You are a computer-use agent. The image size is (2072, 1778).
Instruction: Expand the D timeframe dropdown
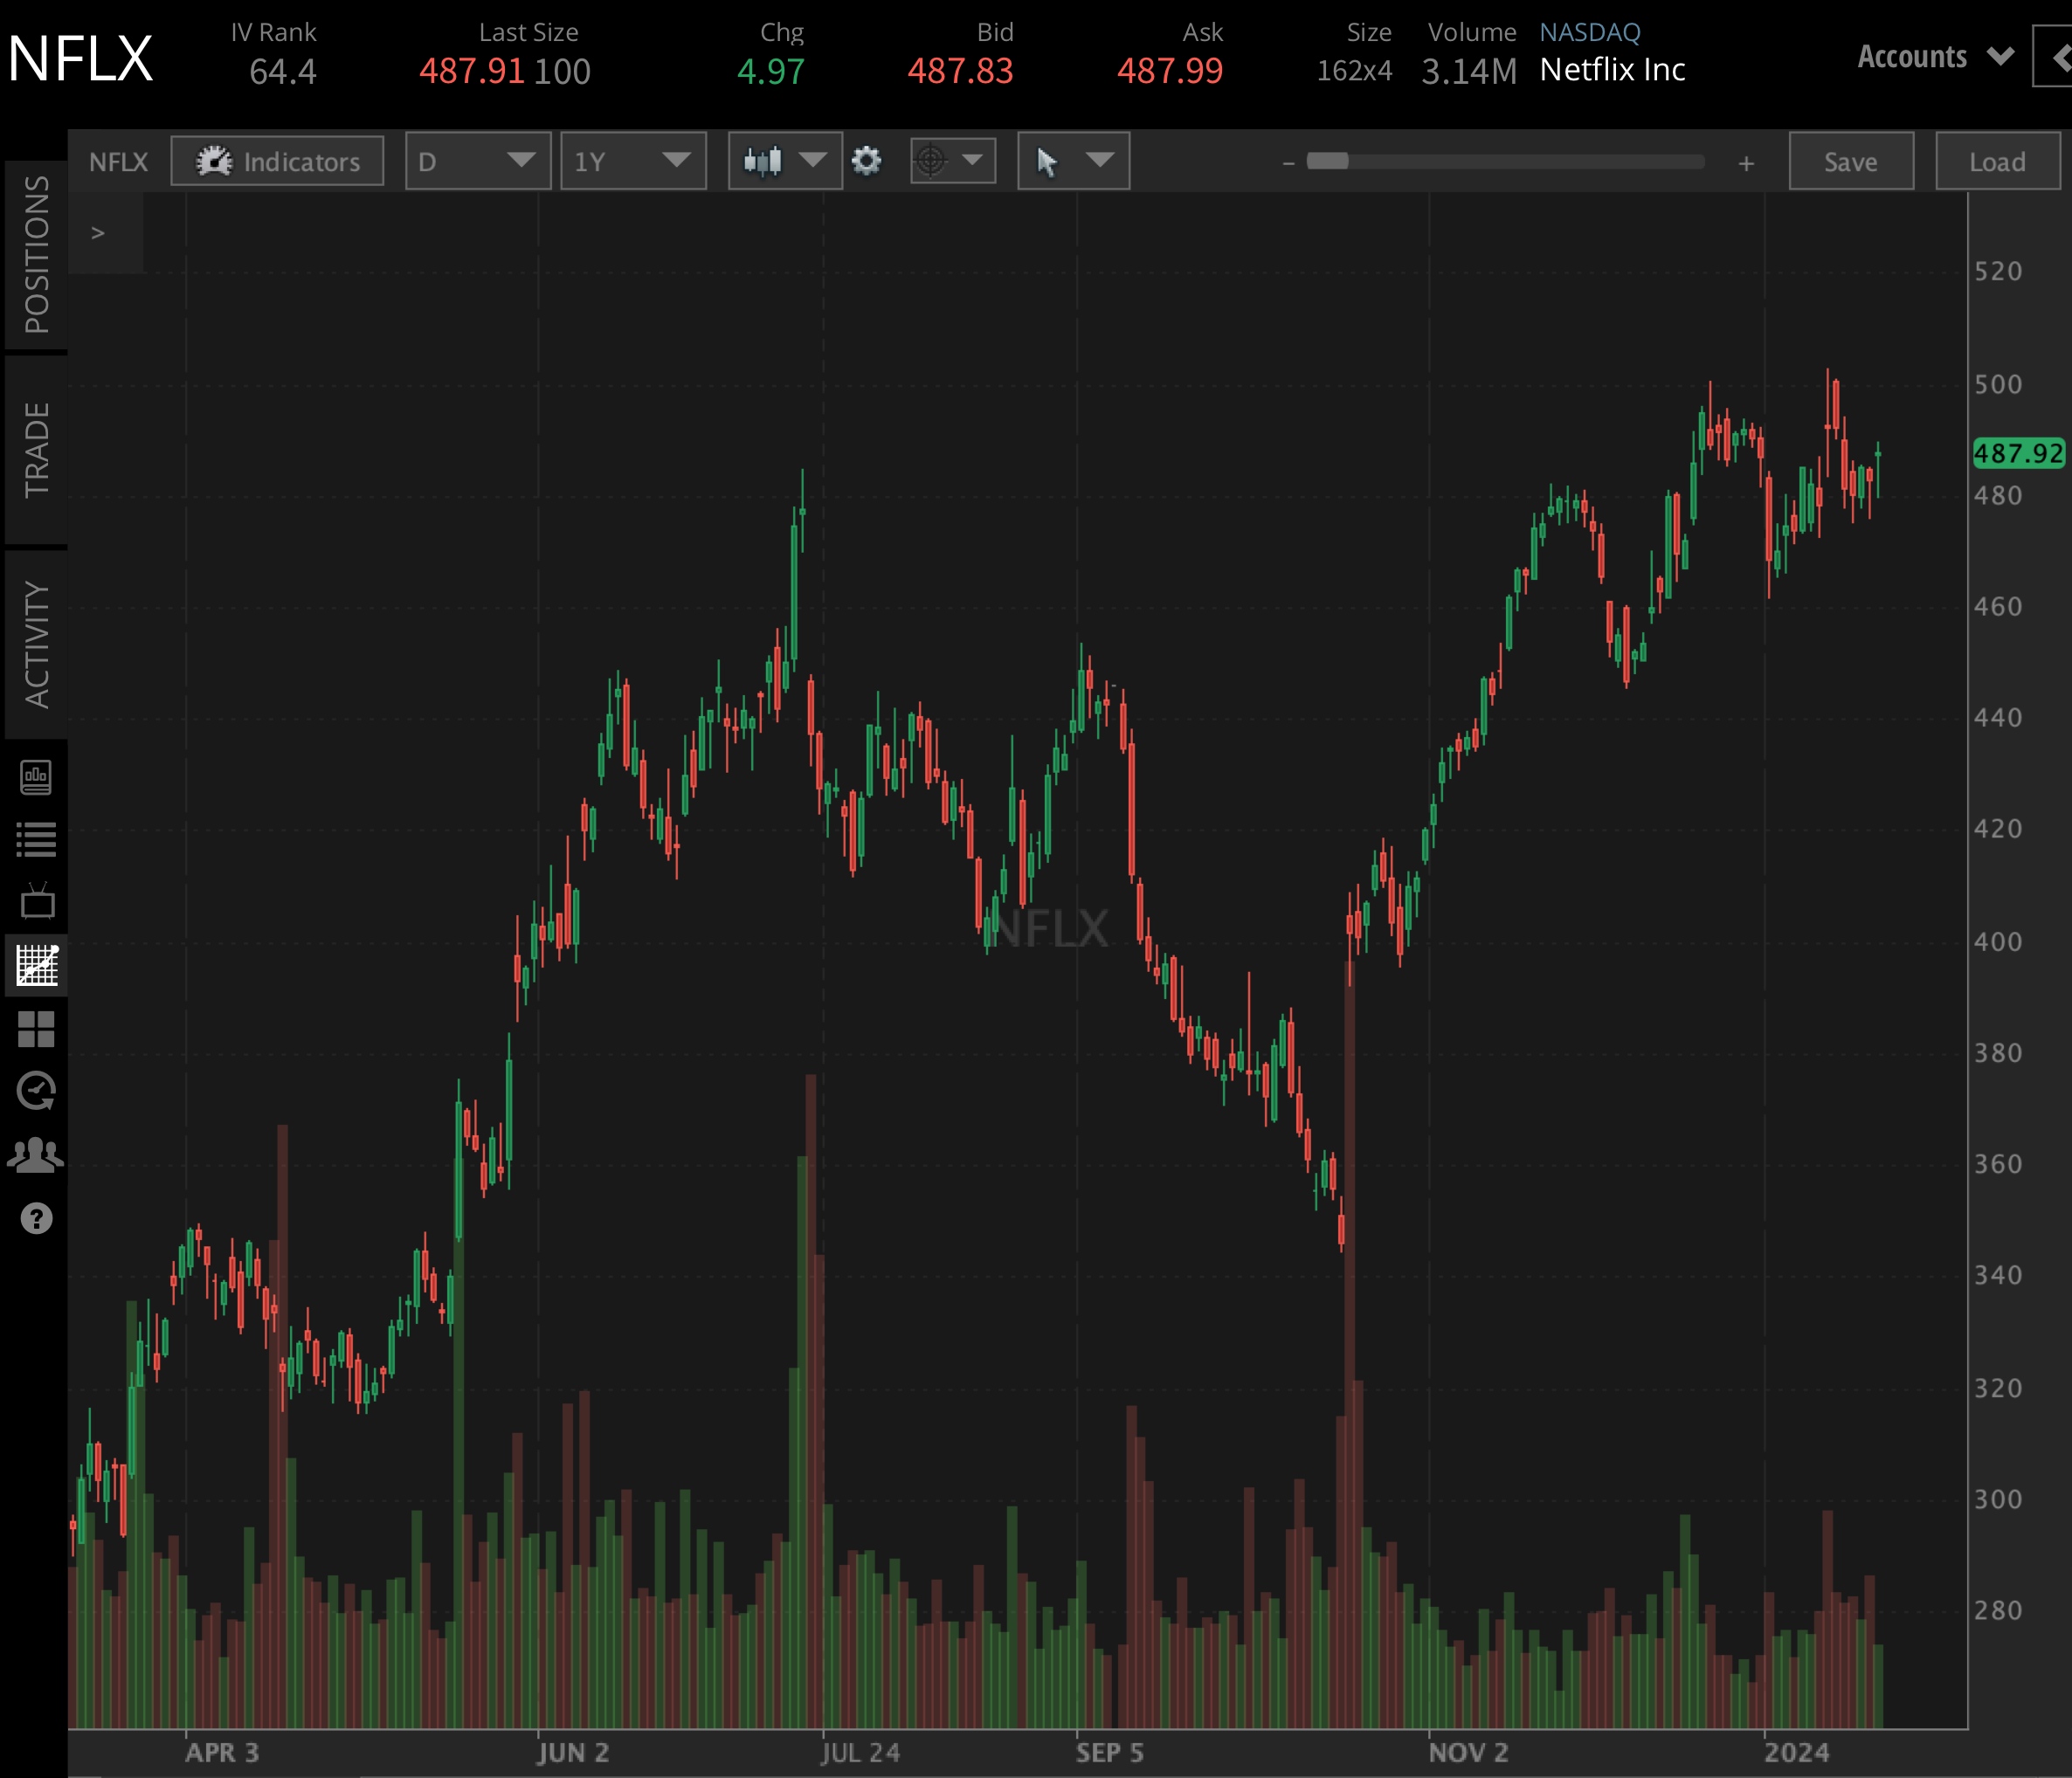coord(477,160)
